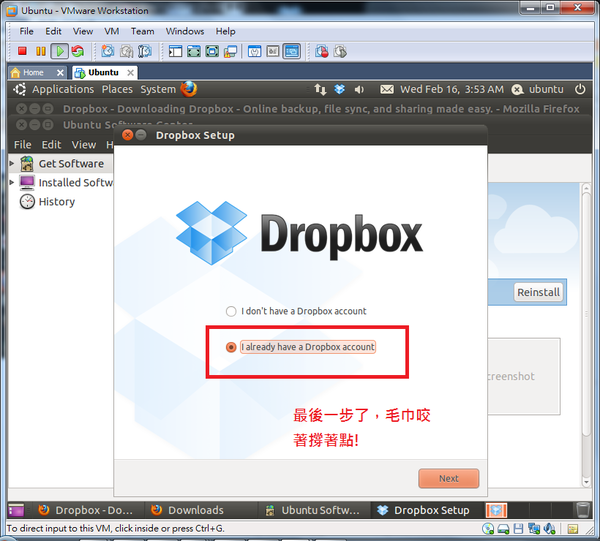
Task: Click the Summary view toolbar icon
Action: (x=254, y=51)
